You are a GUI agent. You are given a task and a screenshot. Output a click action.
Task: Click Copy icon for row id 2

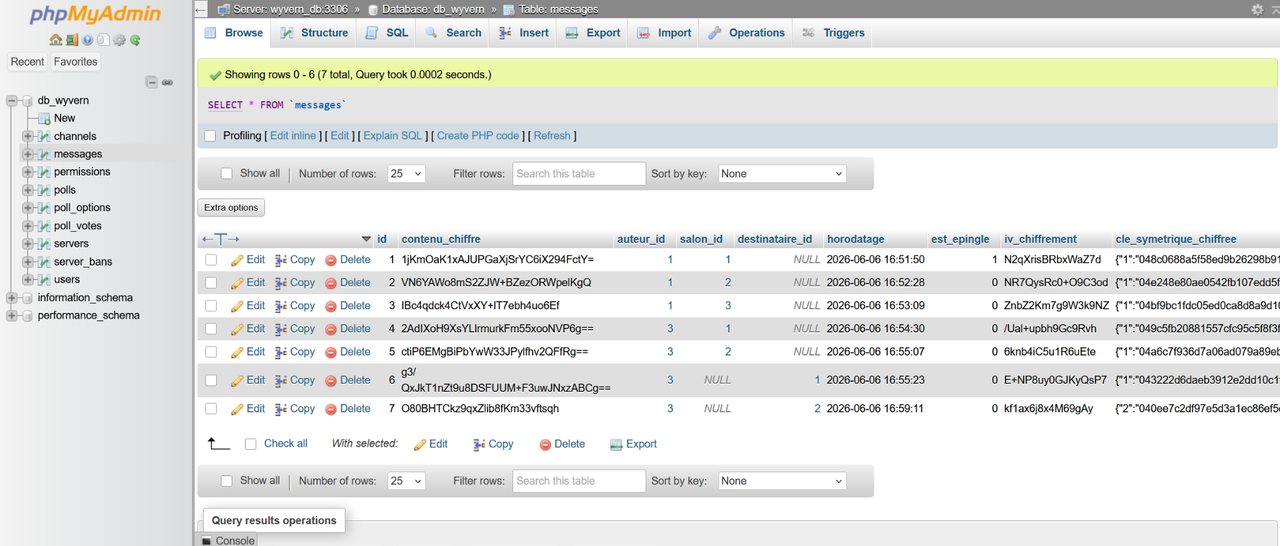coord(281,283)
